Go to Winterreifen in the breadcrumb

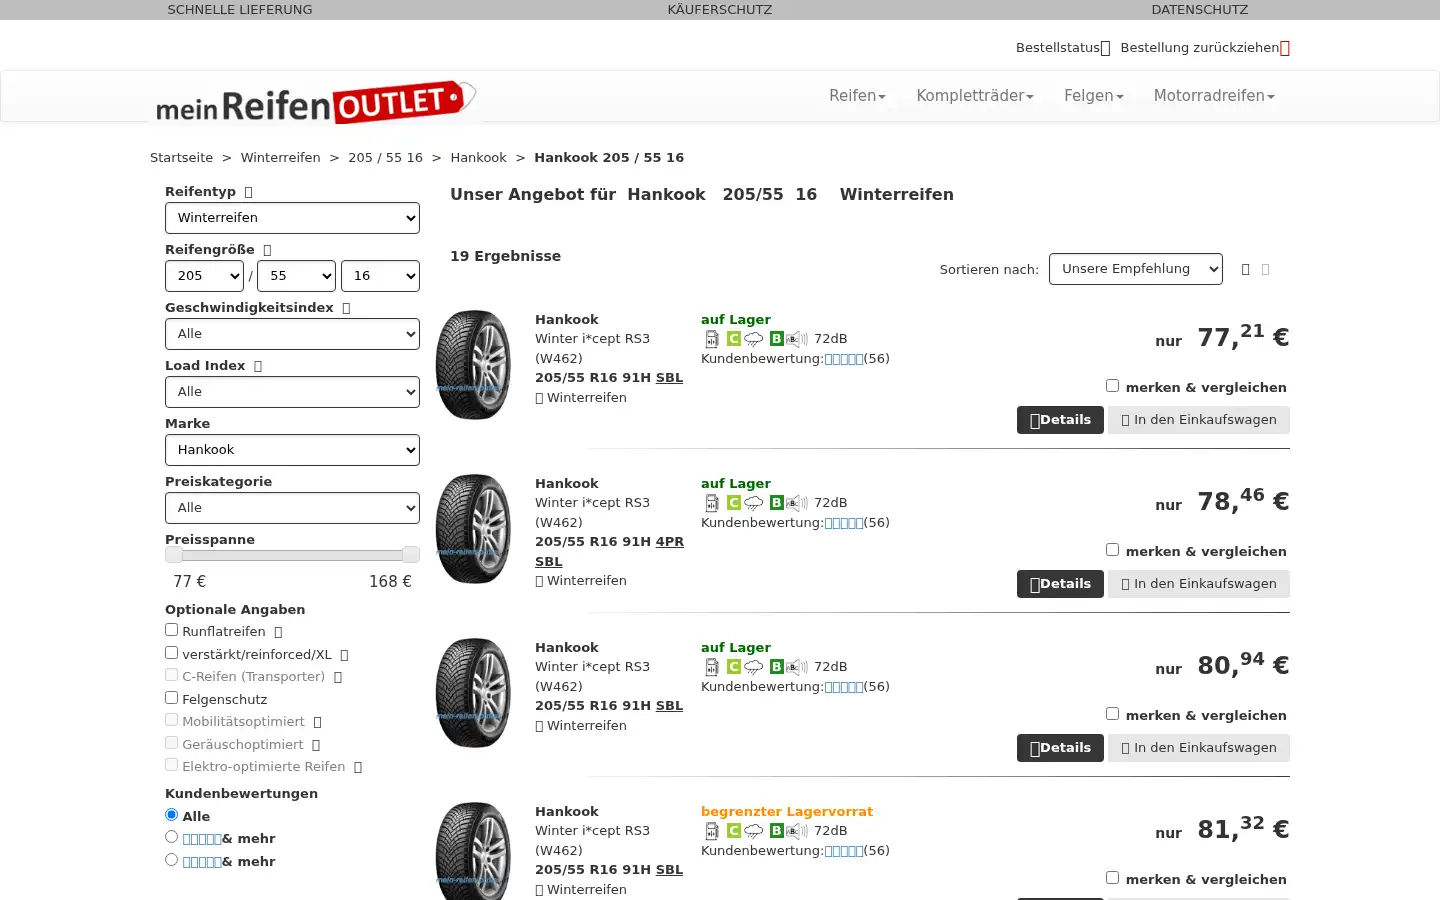point(280,158)
